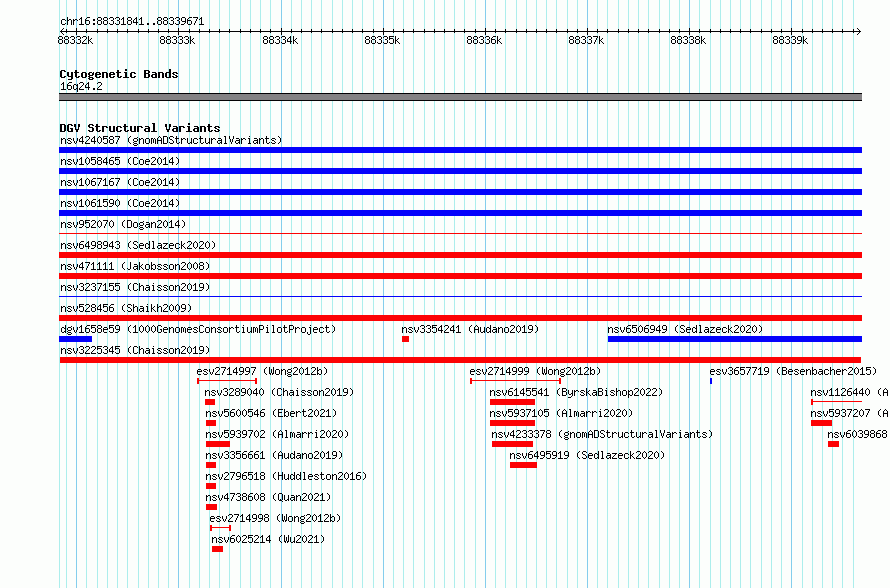Image resolution: width=890 pixels, height=588 pixels.
Task: Click nsv5600546 (Ebert2021) label
Action: [x=271, y=413]
